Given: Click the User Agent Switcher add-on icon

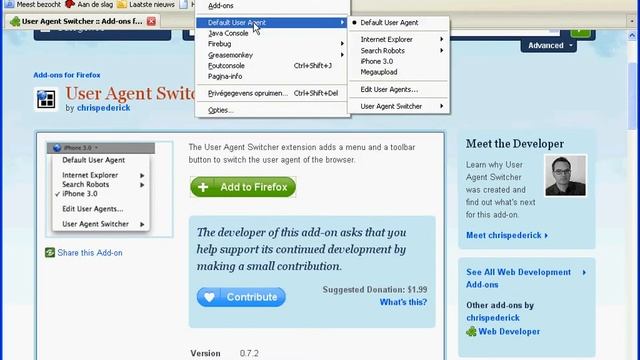Looking at the screenshot, I should [x=46, y=99].
